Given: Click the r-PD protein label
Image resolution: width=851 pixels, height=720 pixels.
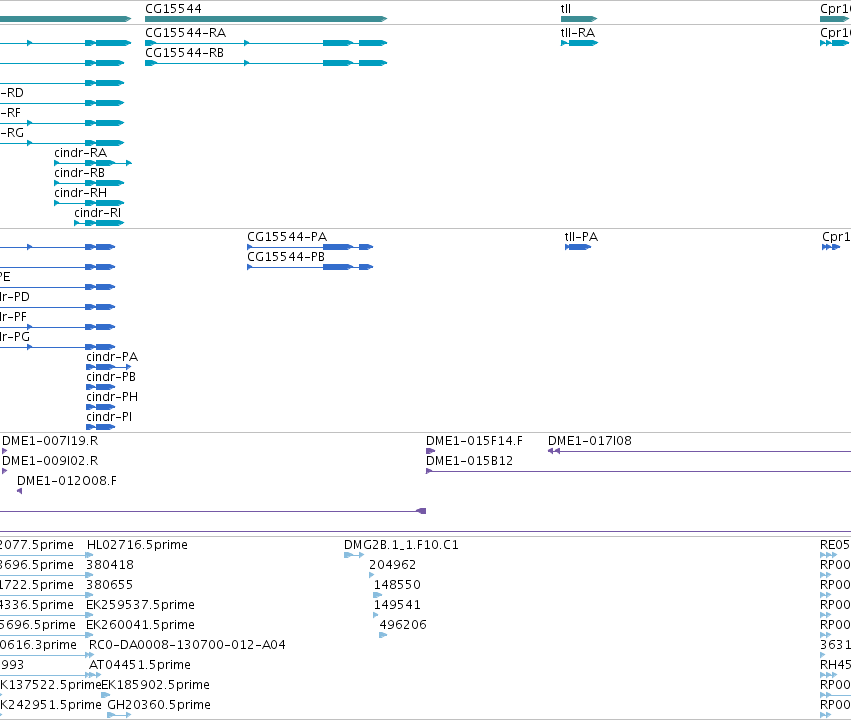Looking at the screenshot, I should point(15,297).
